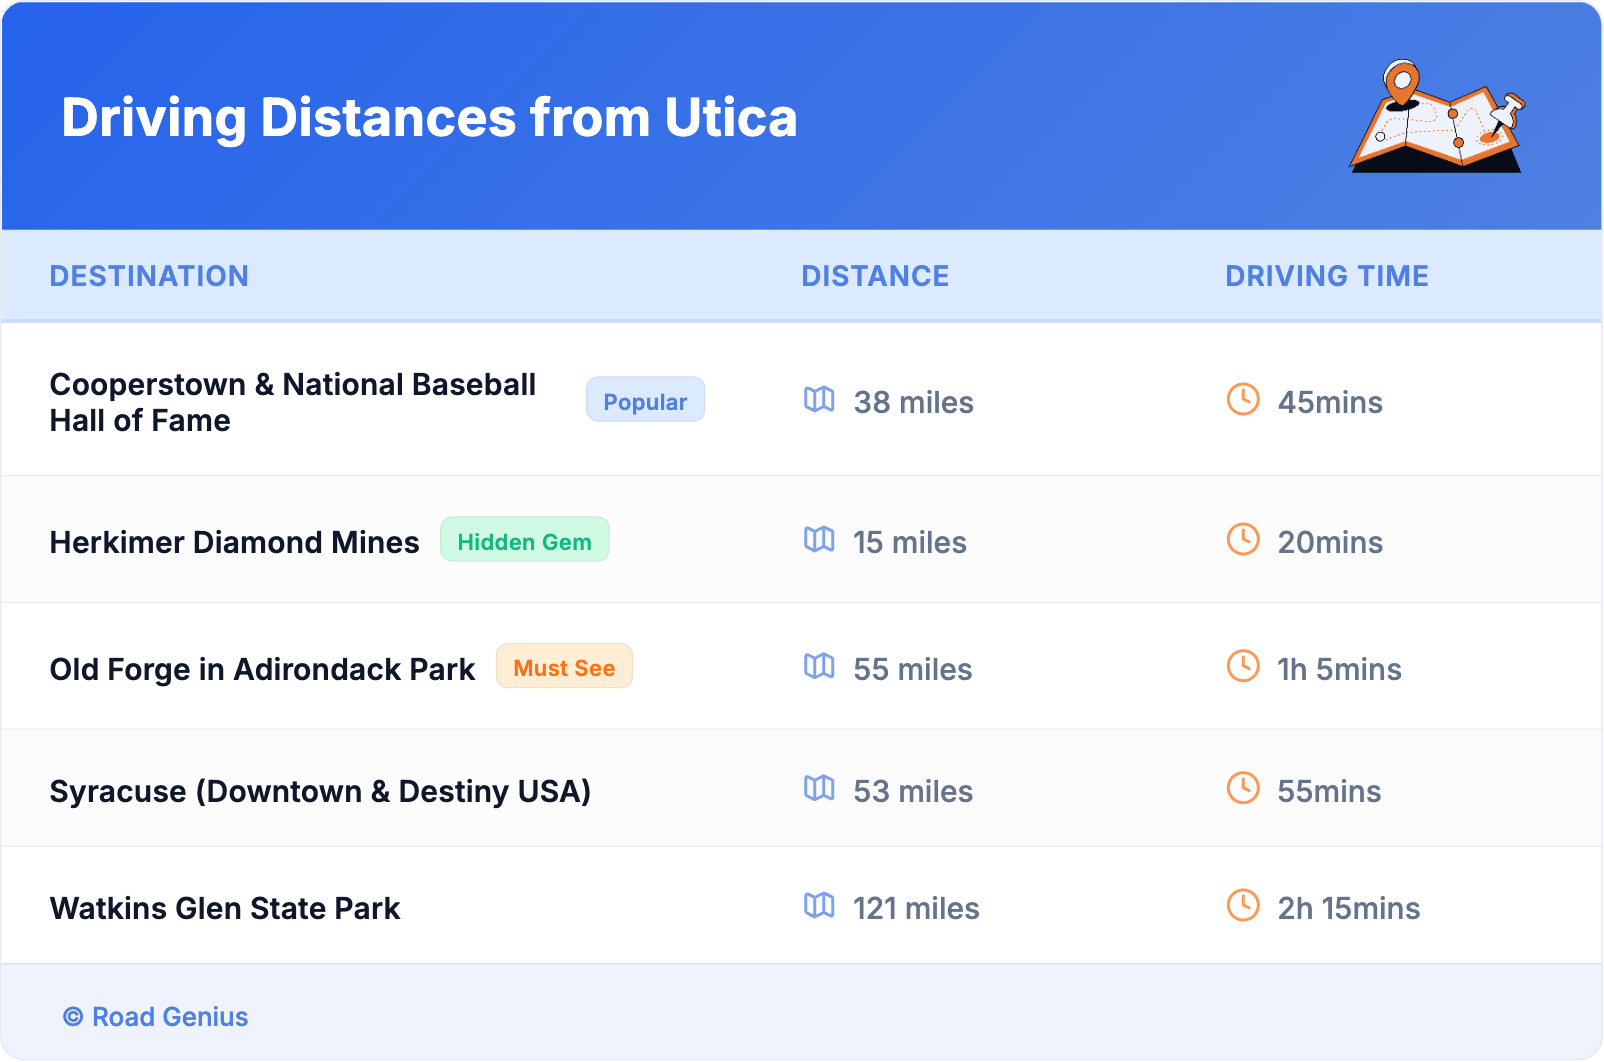This screenshot has width=1604, height=1062.
Task: Select the Hidden Gem badge
Action: point(524,541)
